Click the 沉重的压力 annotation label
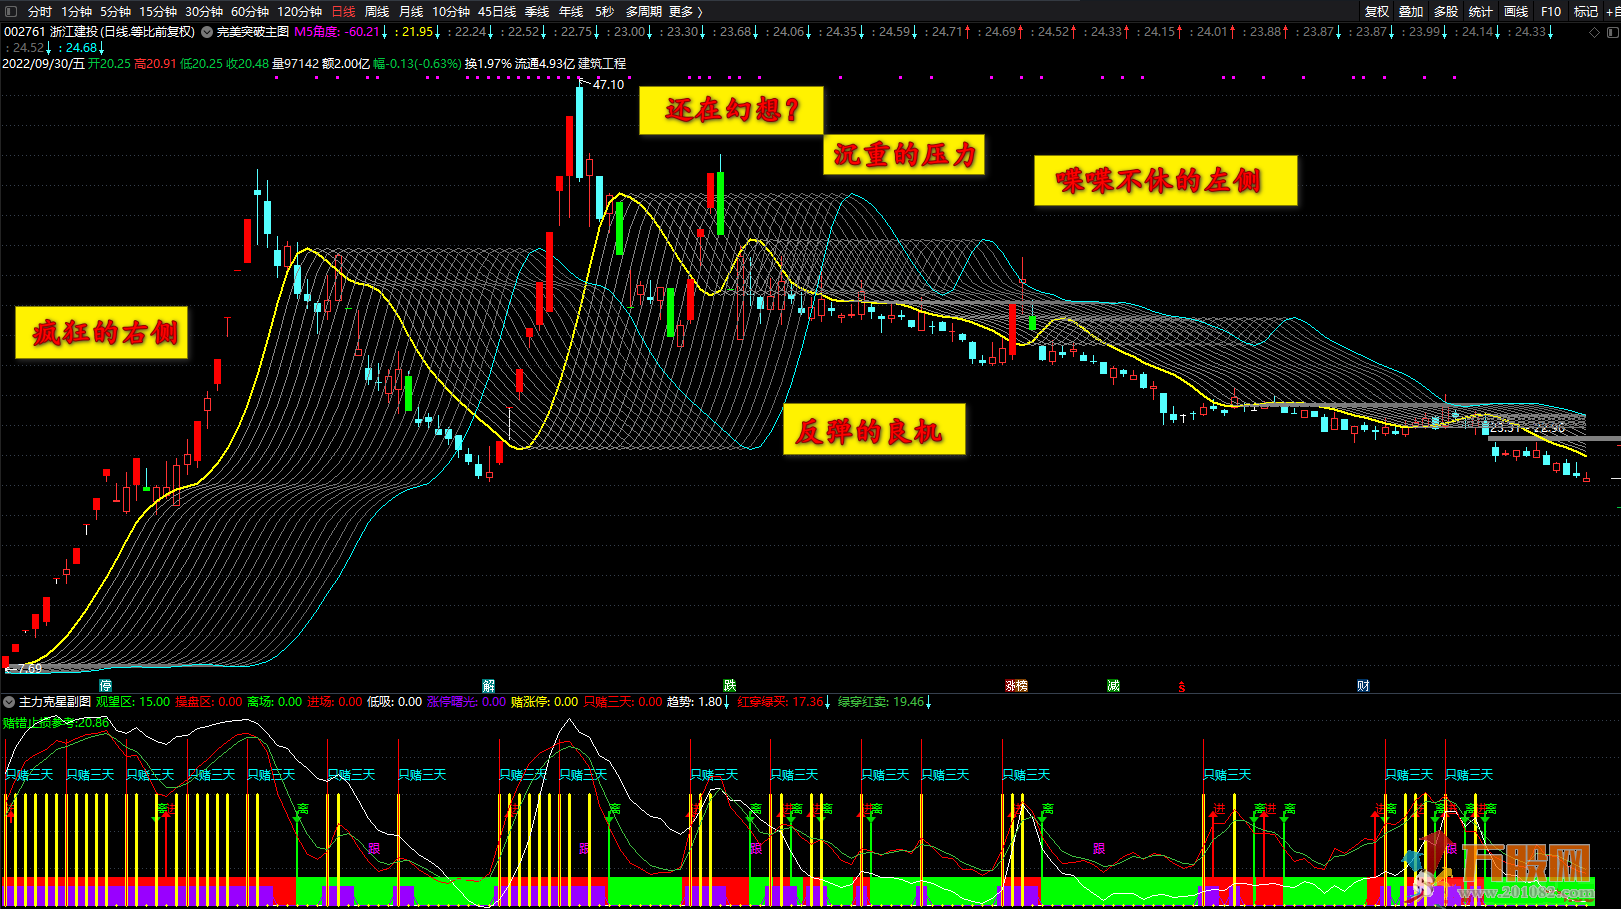This screenshot has height=909, width=1621. pyautogui.click(x=904, y=154)
